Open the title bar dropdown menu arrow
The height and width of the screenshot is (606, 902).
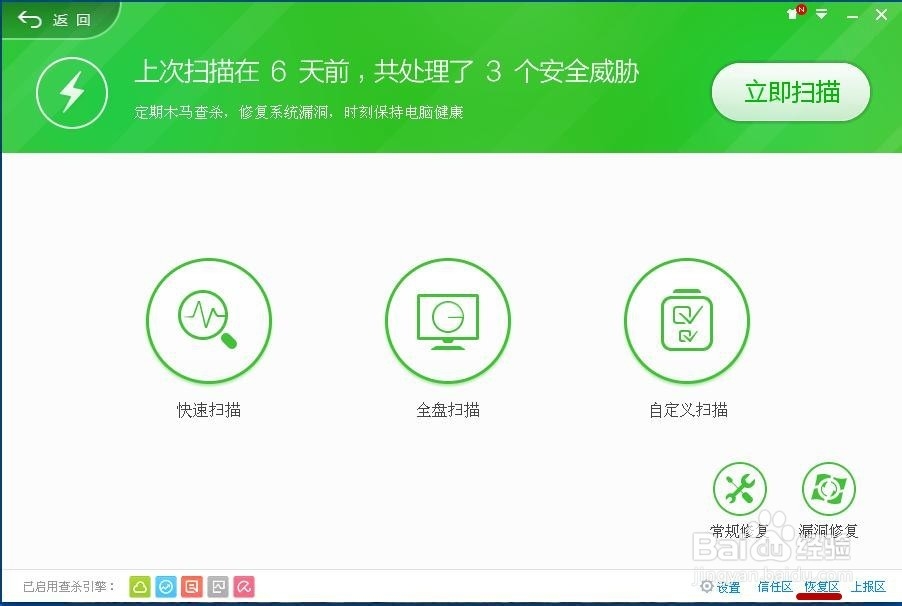tap(821, 14)
